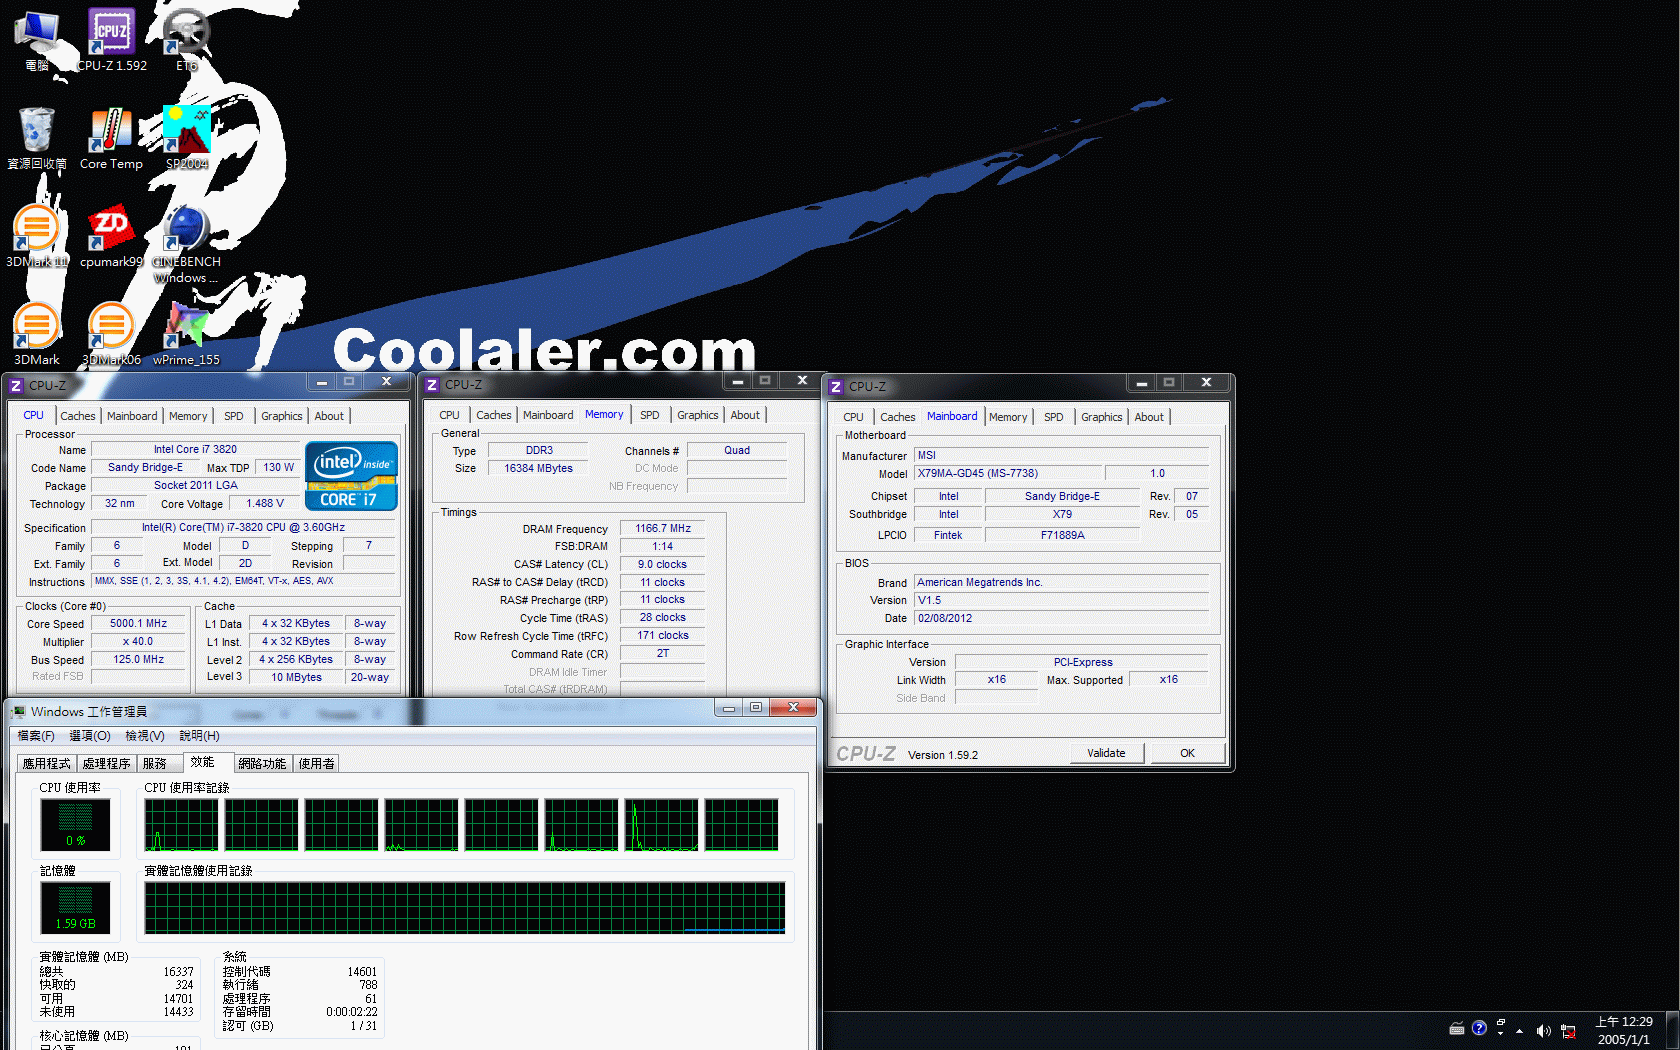
Task: Click the DRAM Frequency value 1166.7 MHz
Action: click(x=663, y=528)
